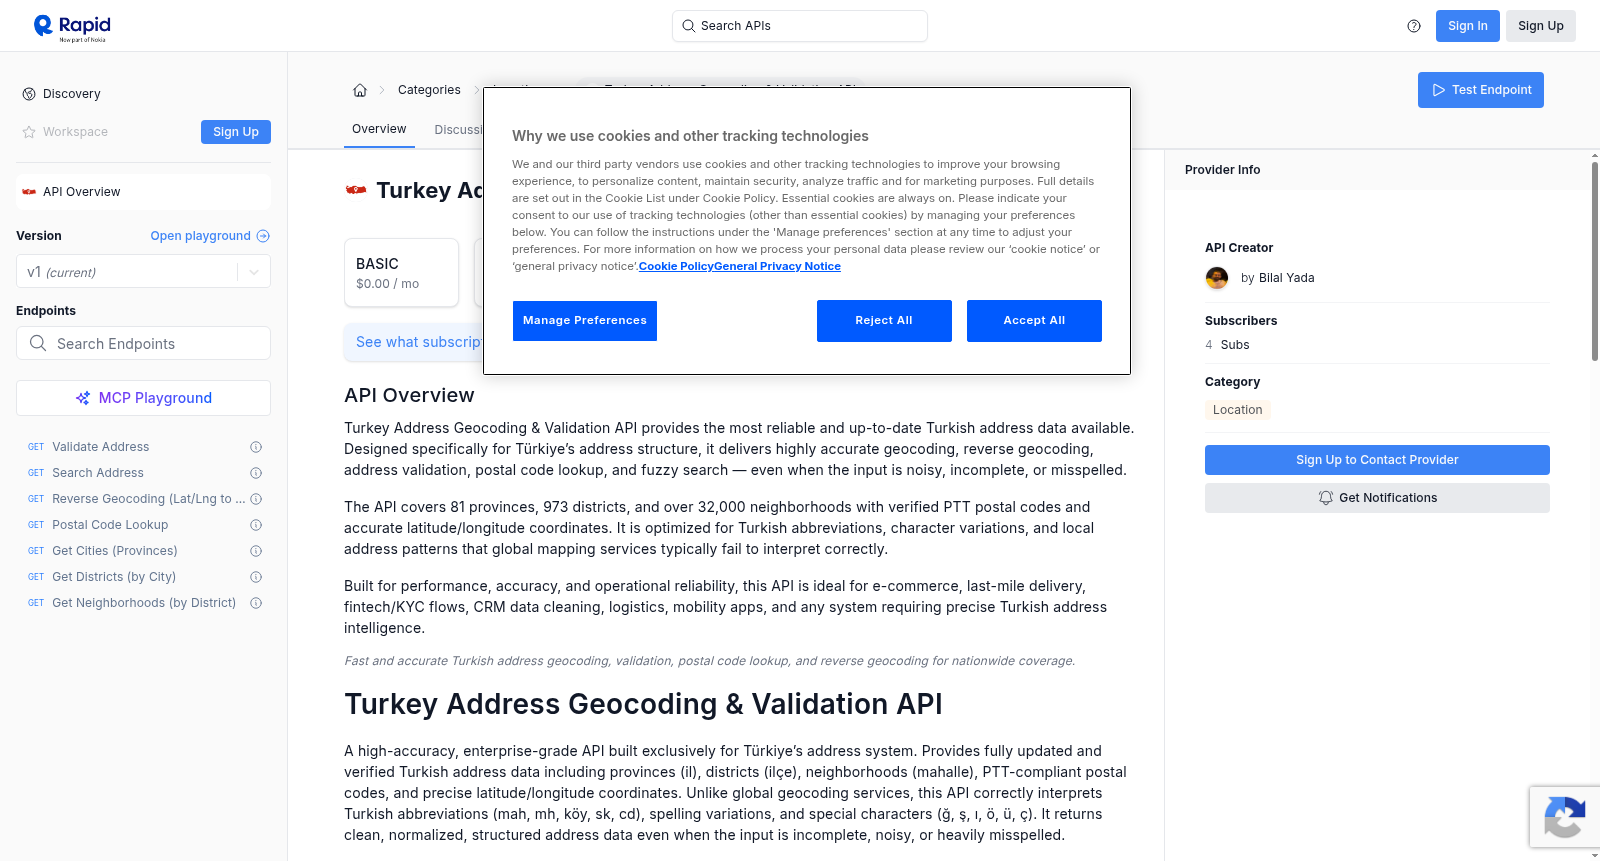
Task: Select the BASIC $0.00 plan card
Action: (401, 272)
